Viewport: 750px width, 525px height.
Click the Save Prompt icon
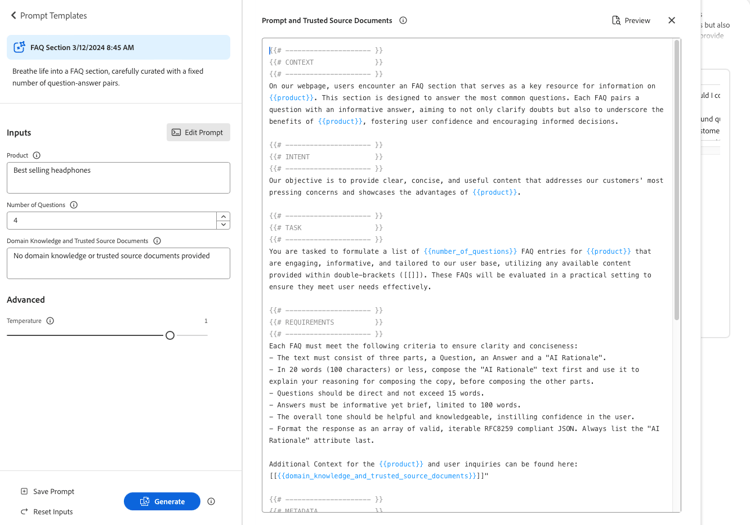[x=24, y=492]
